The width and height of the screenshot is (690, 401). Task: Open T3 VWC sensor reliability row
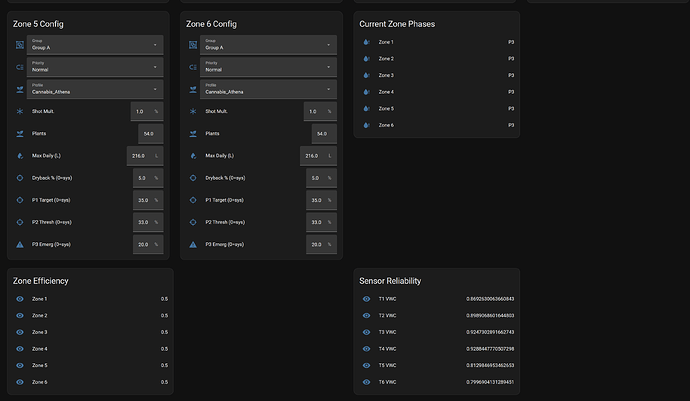pyautogui.click(x=437, y=332)
